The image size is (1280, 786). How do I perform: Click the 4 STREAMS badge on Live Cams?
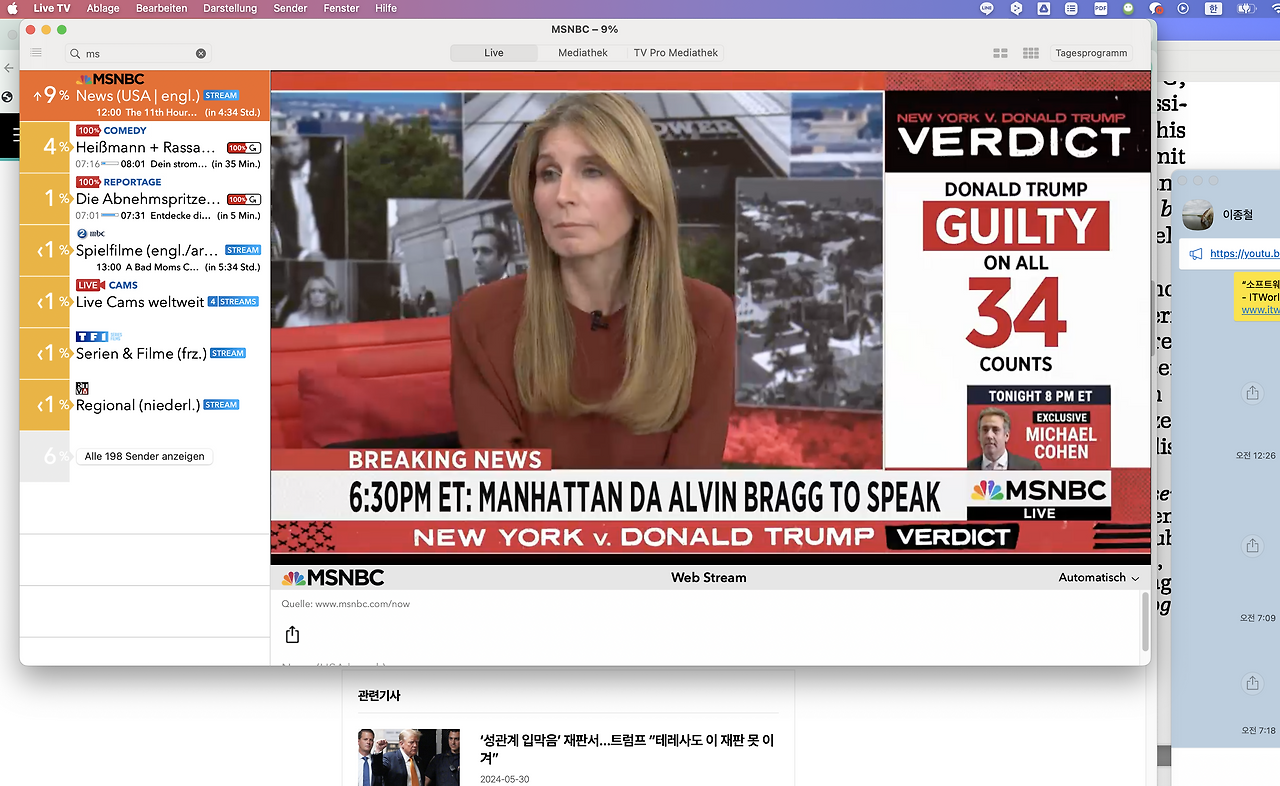point(233,302)
